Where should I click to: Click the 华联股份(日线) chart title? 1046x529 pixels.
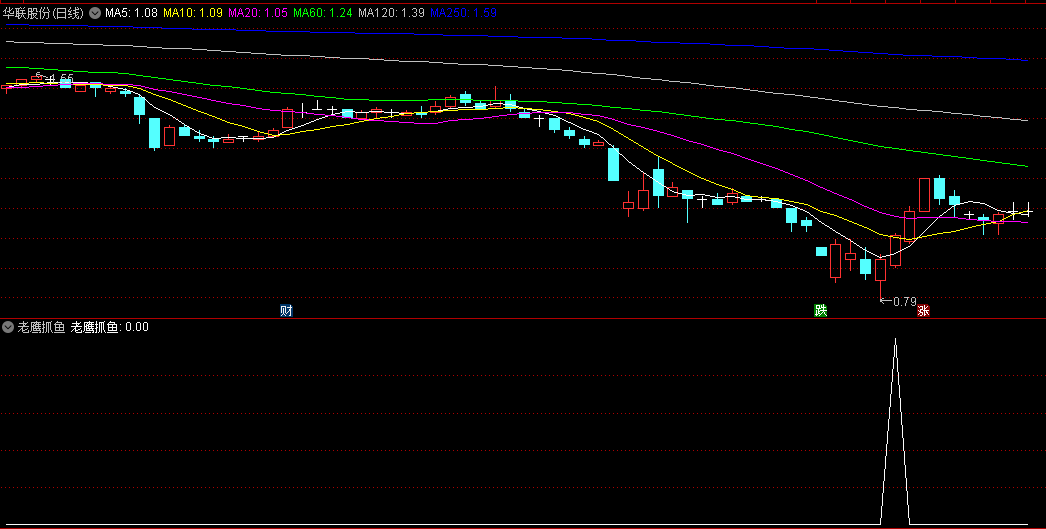click(x=43, y=13)
